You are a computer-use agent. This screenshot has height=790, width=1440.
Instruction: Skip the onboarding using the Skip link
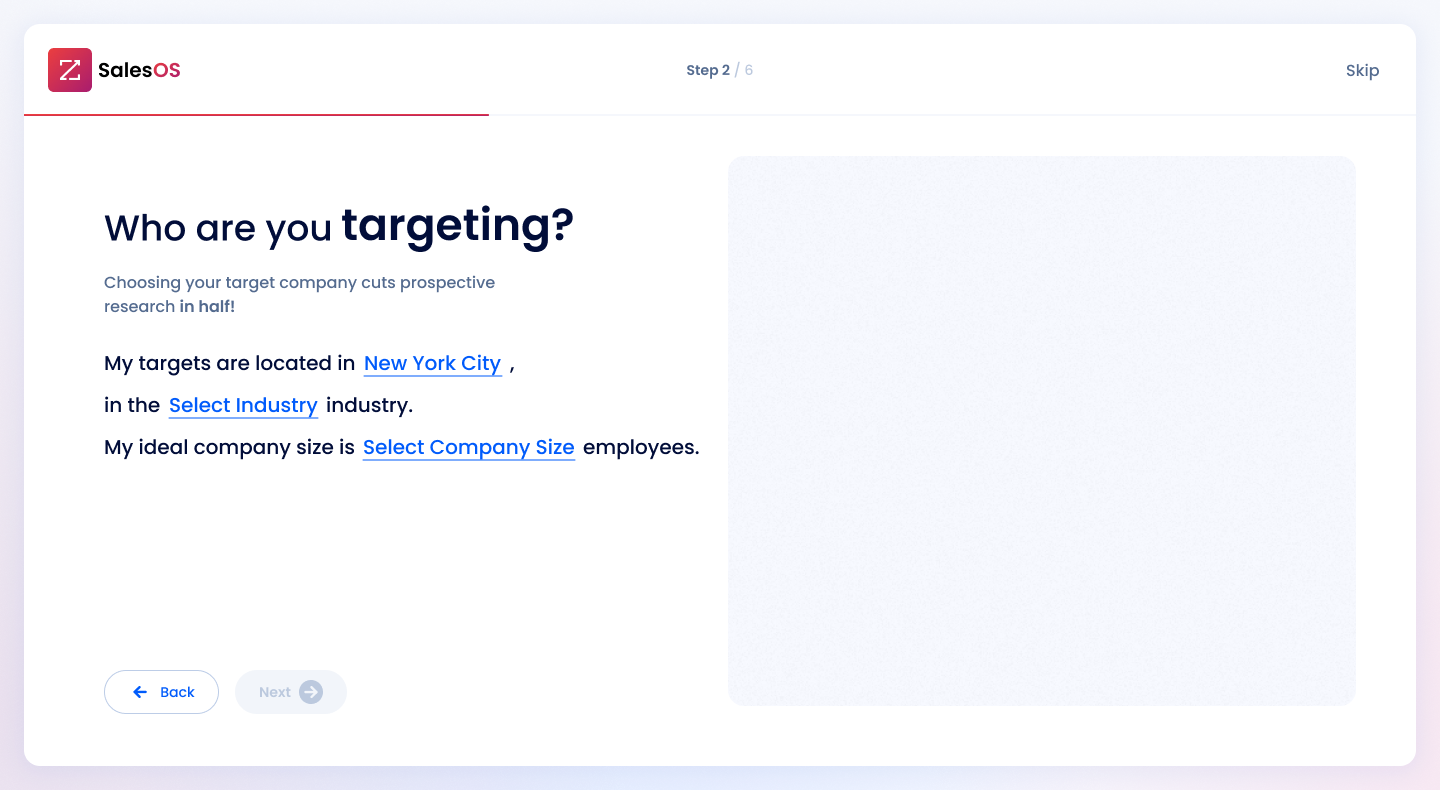[1362, 70]
